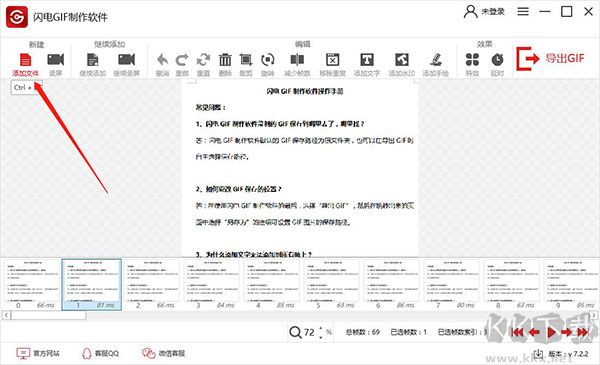
Task: Click the zoom percentage field showing 72
Action: (309, 332)
